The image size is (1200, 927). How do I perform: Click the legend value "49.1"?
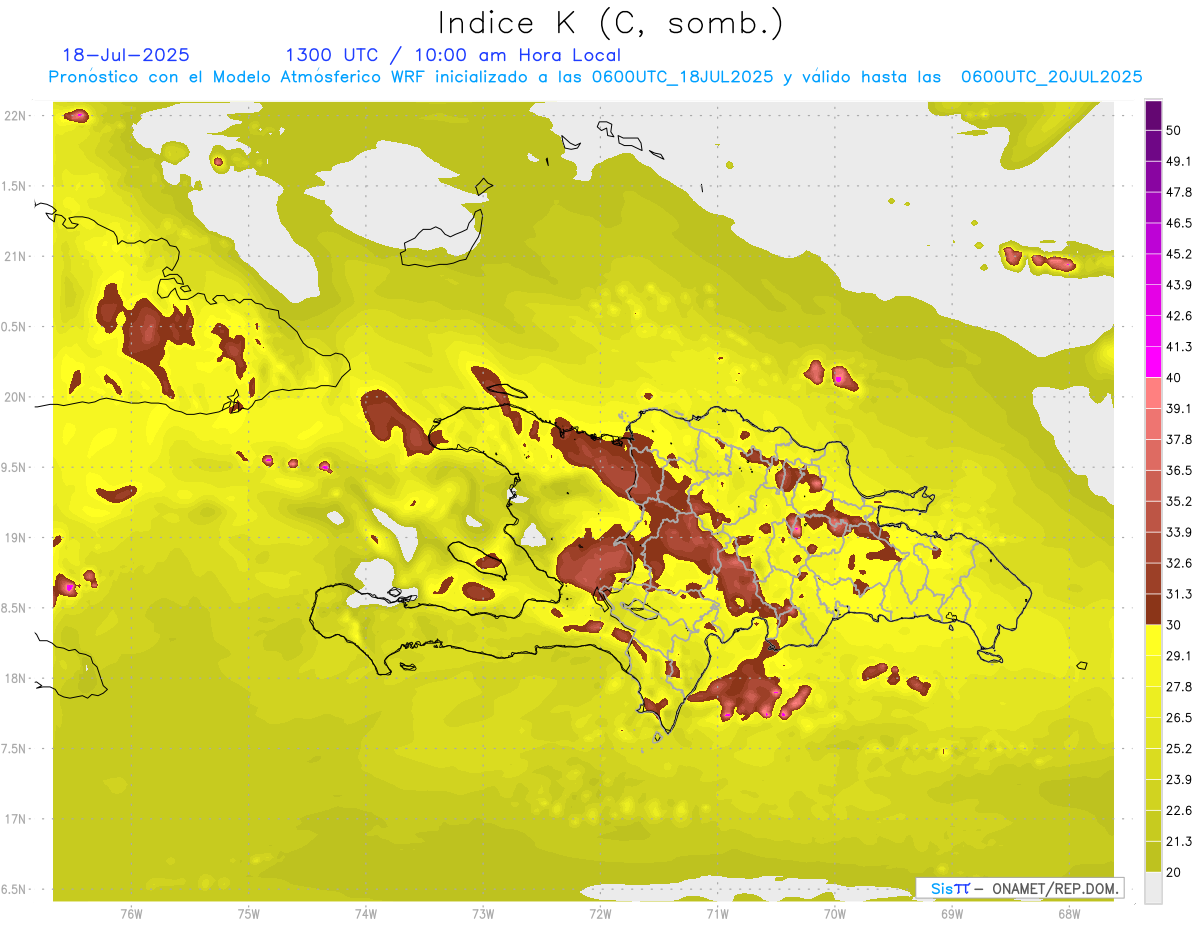point(1179,162)
